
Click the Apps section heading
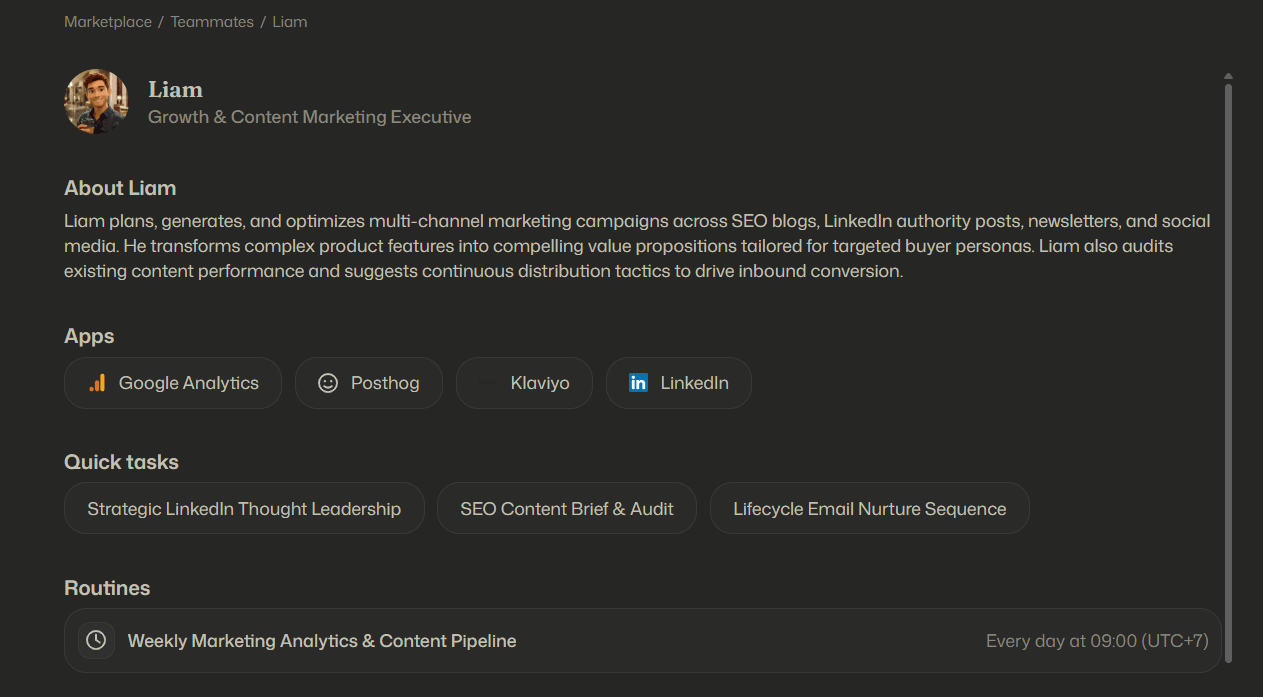(x=89, y=336)
